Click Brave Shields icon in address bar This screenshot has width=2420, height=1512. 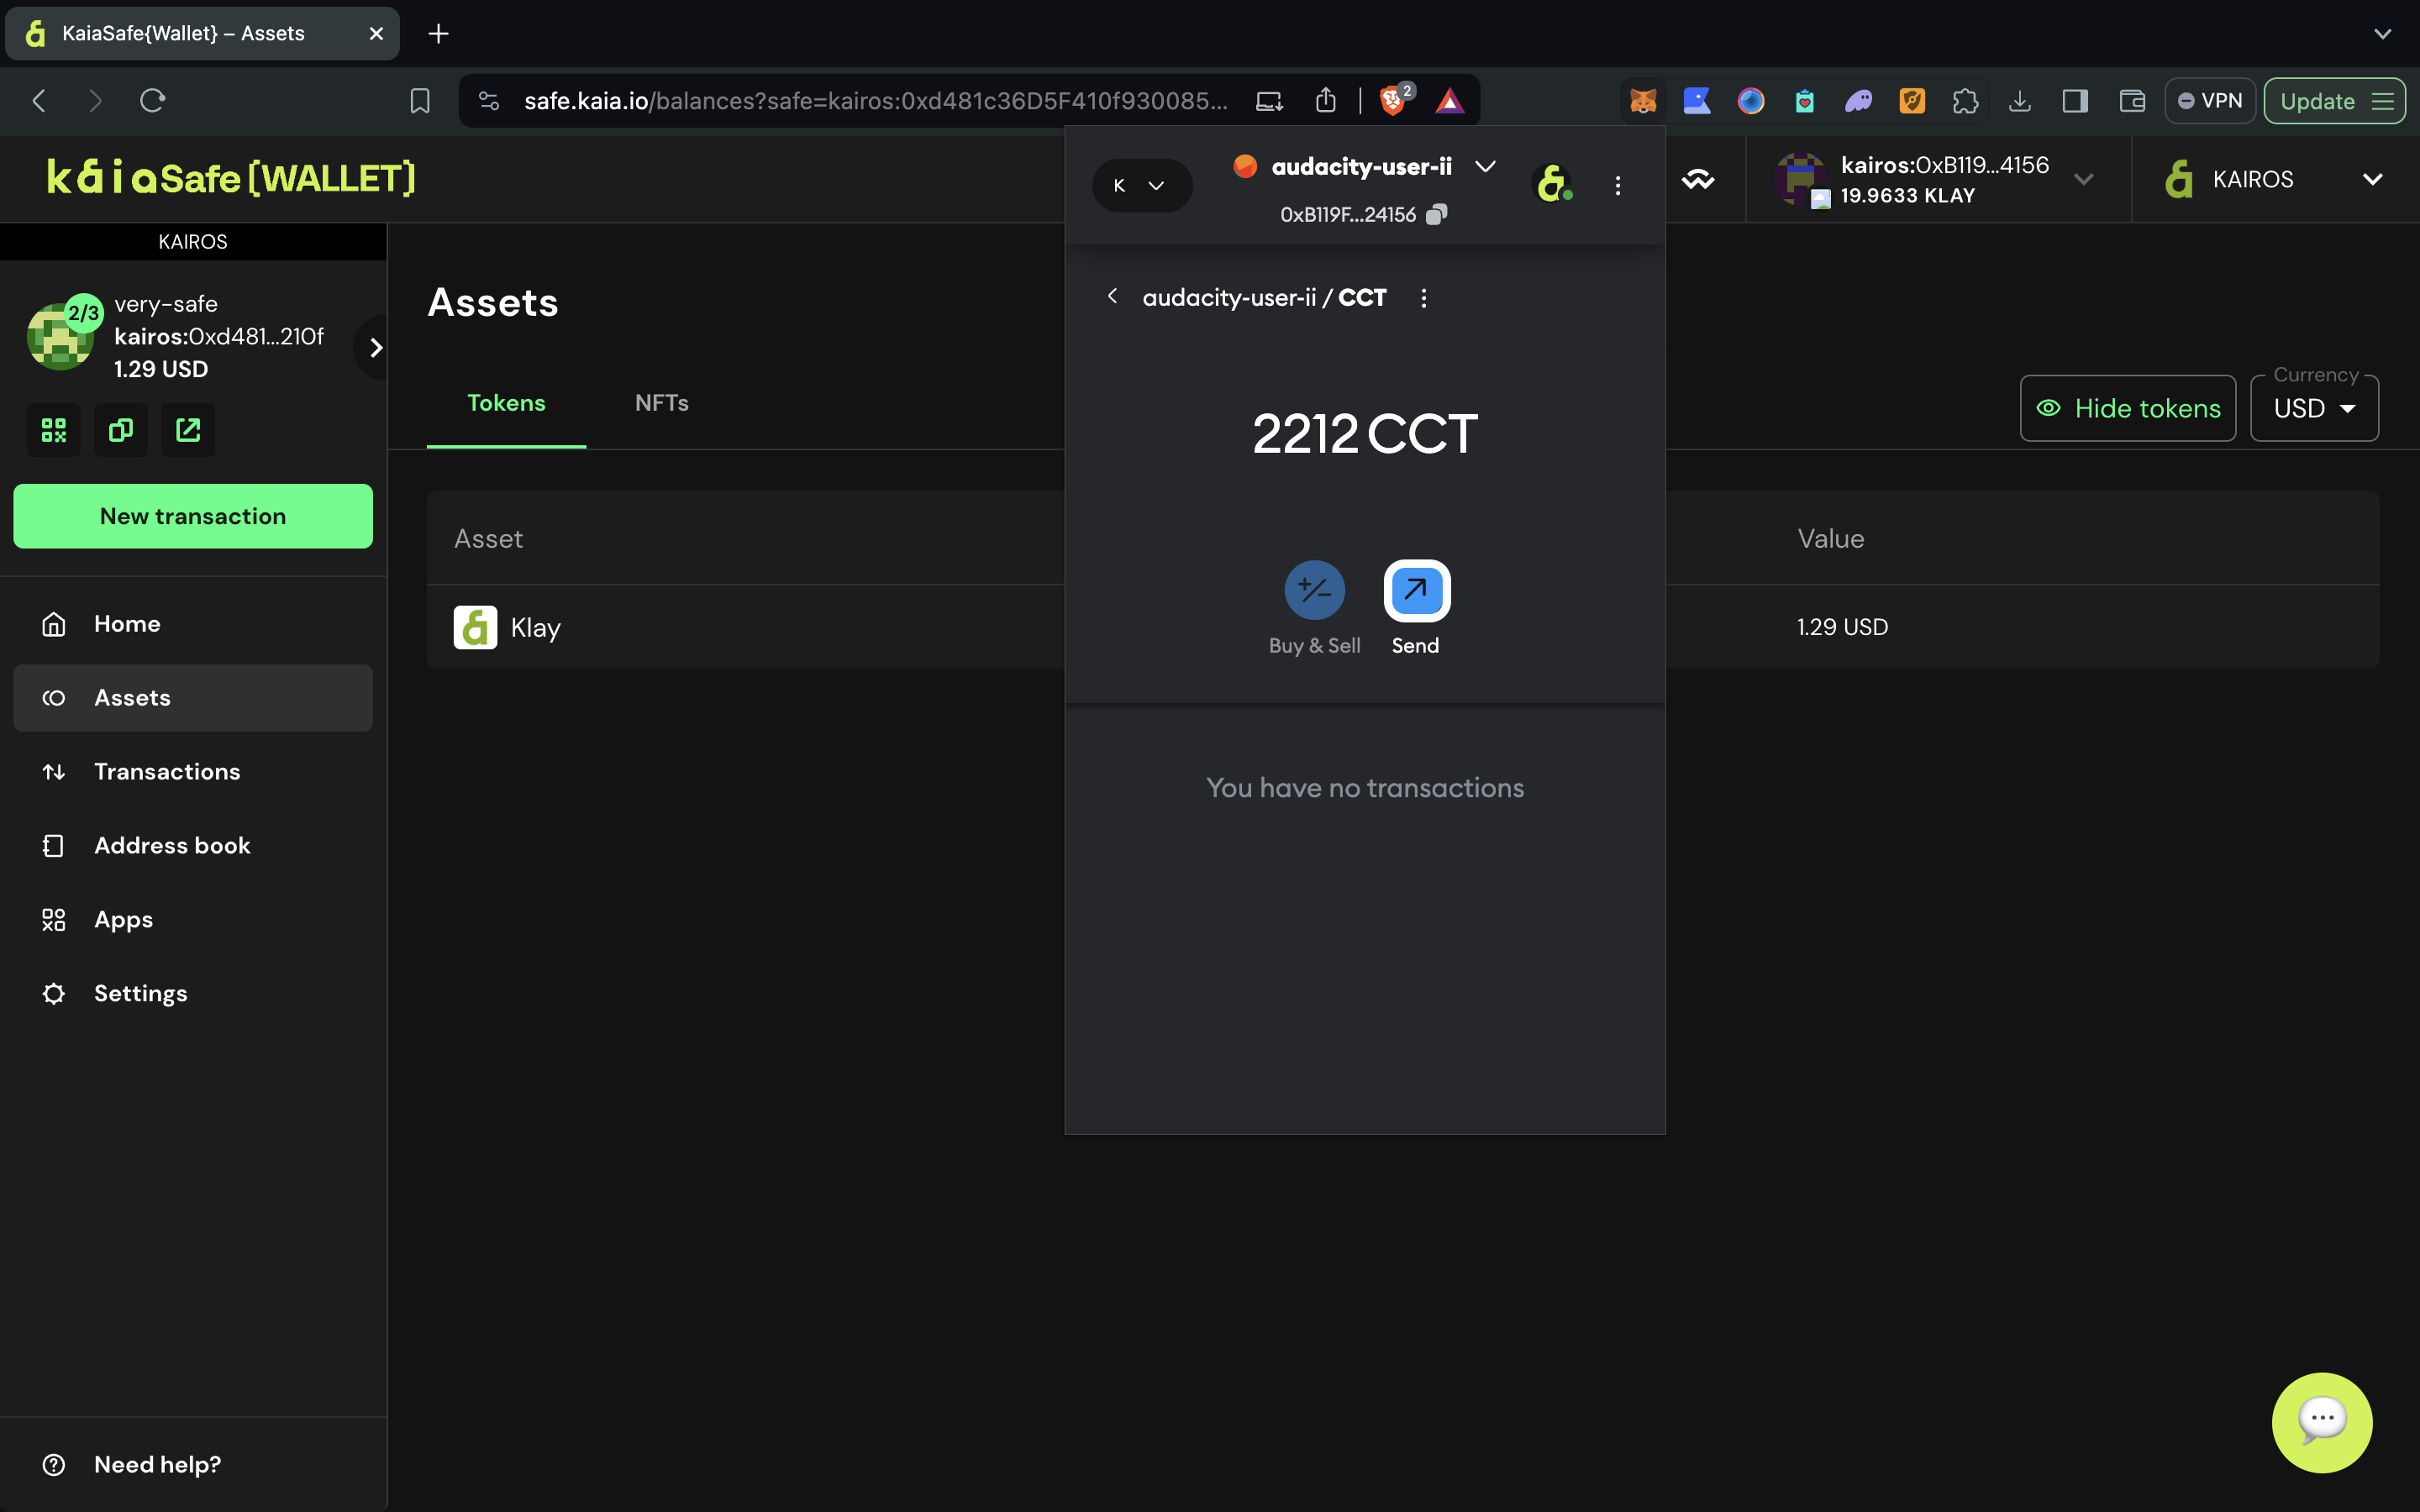coord(1392,101)
